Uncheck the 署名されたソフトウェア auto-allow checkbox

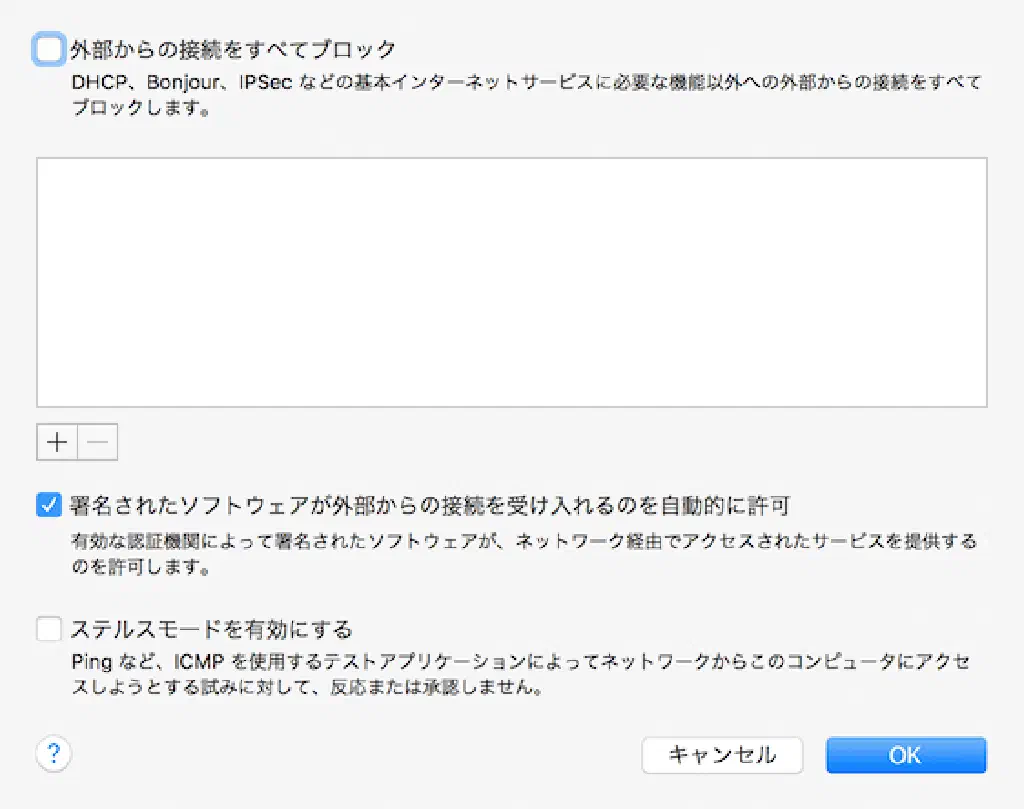[x=49, y=505]
